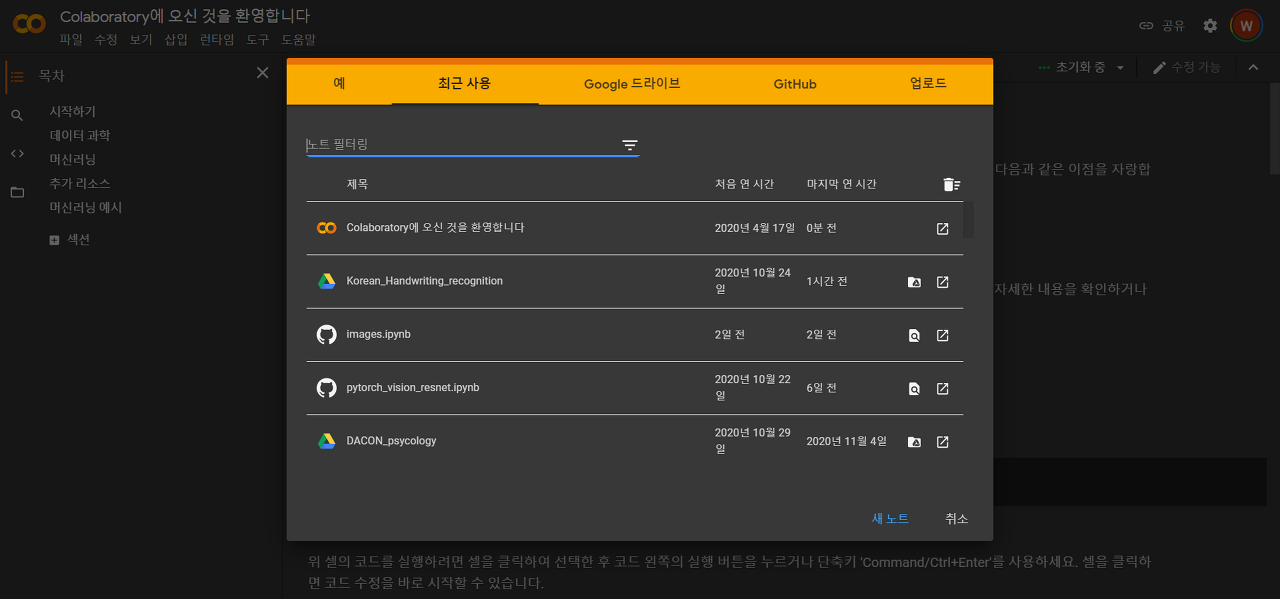Open the 수정 가능 editing mode dropdown
Viewport: 1280px width, 599px height.
[x=1187, y=67]
